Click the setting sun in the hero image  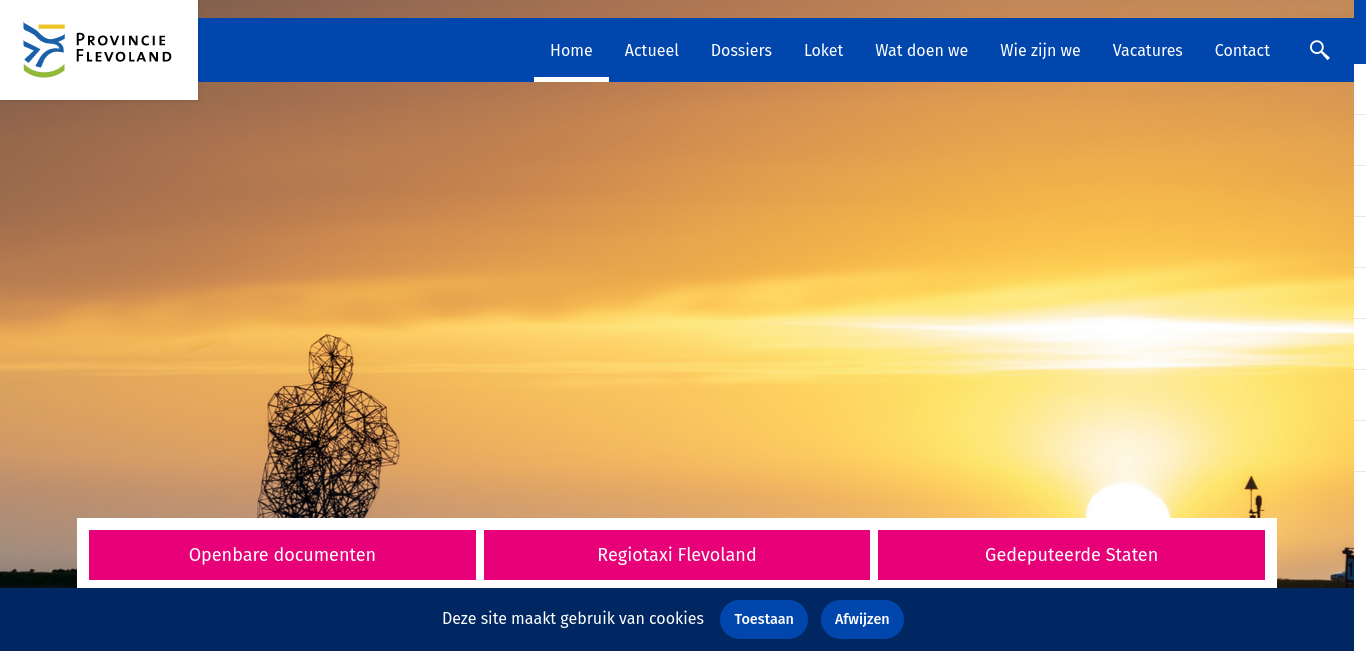click(x=1128, y=501)
